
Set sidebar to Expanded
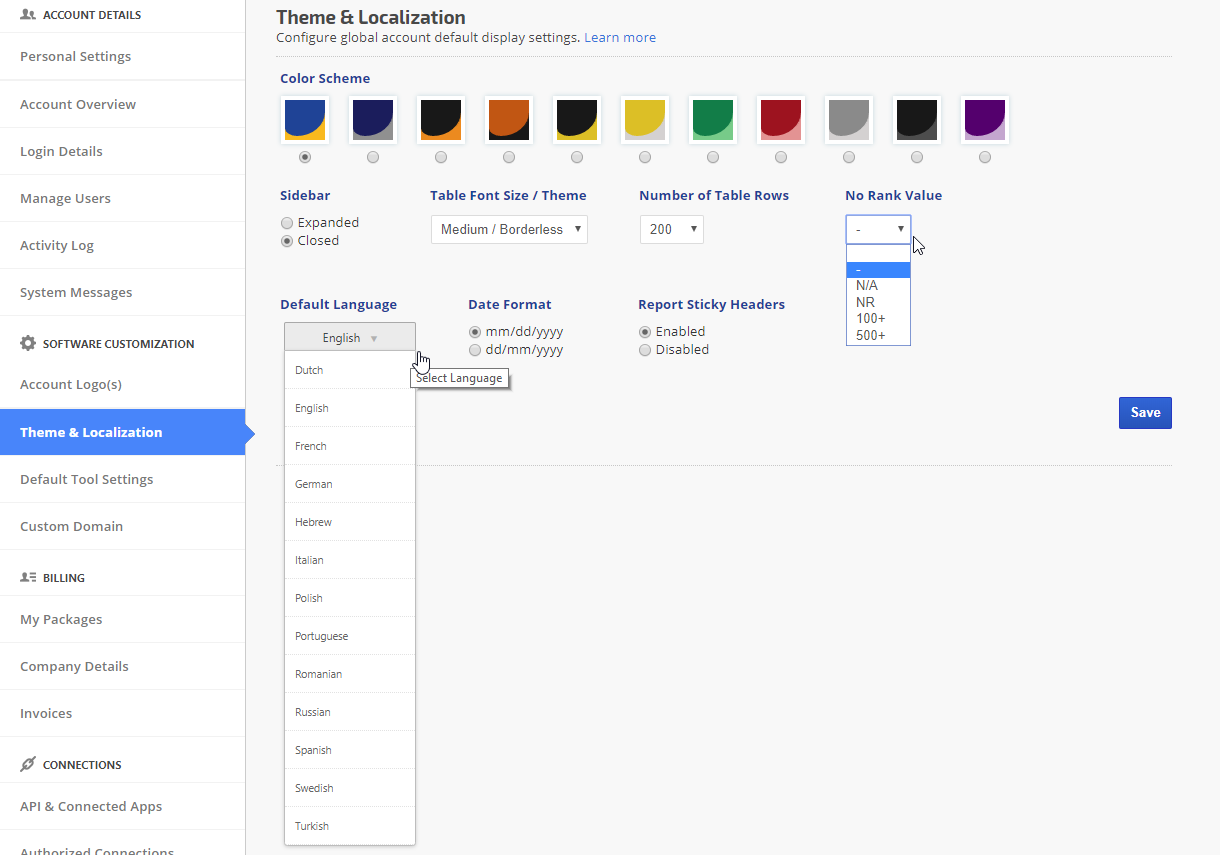click(x=288, y=223)
